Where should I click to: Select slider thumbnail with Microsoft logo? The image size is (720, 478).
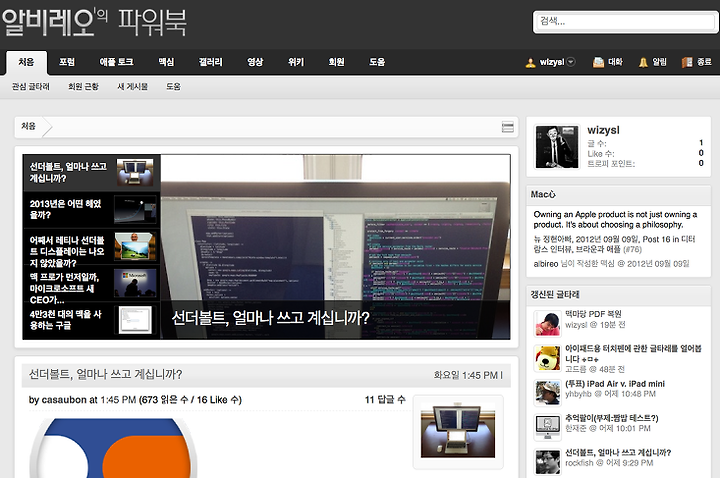pyautogui.click(x=135, y=283)
